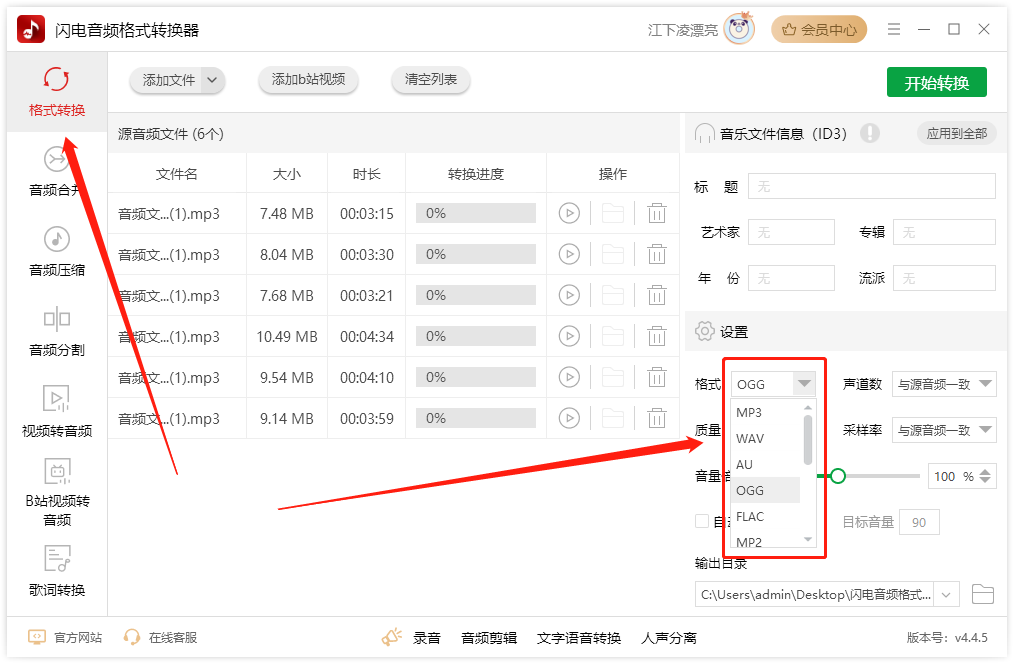Delete the first 音频文...(1).mp3 file
Screen dimensions: 1014x664
657,213
